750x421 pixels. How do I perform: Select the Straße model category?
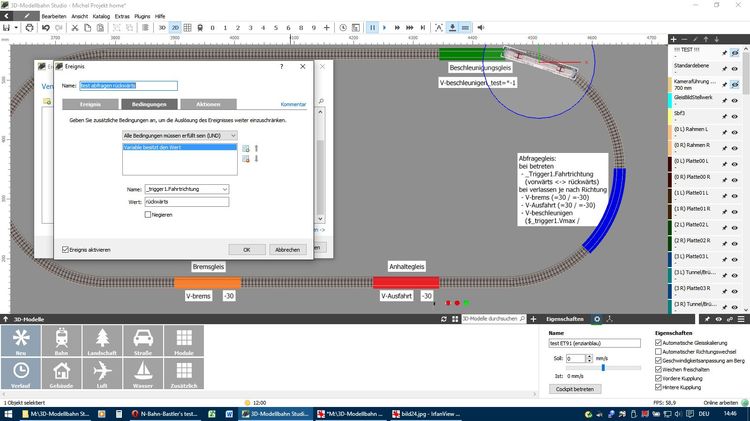pos(143,341)
